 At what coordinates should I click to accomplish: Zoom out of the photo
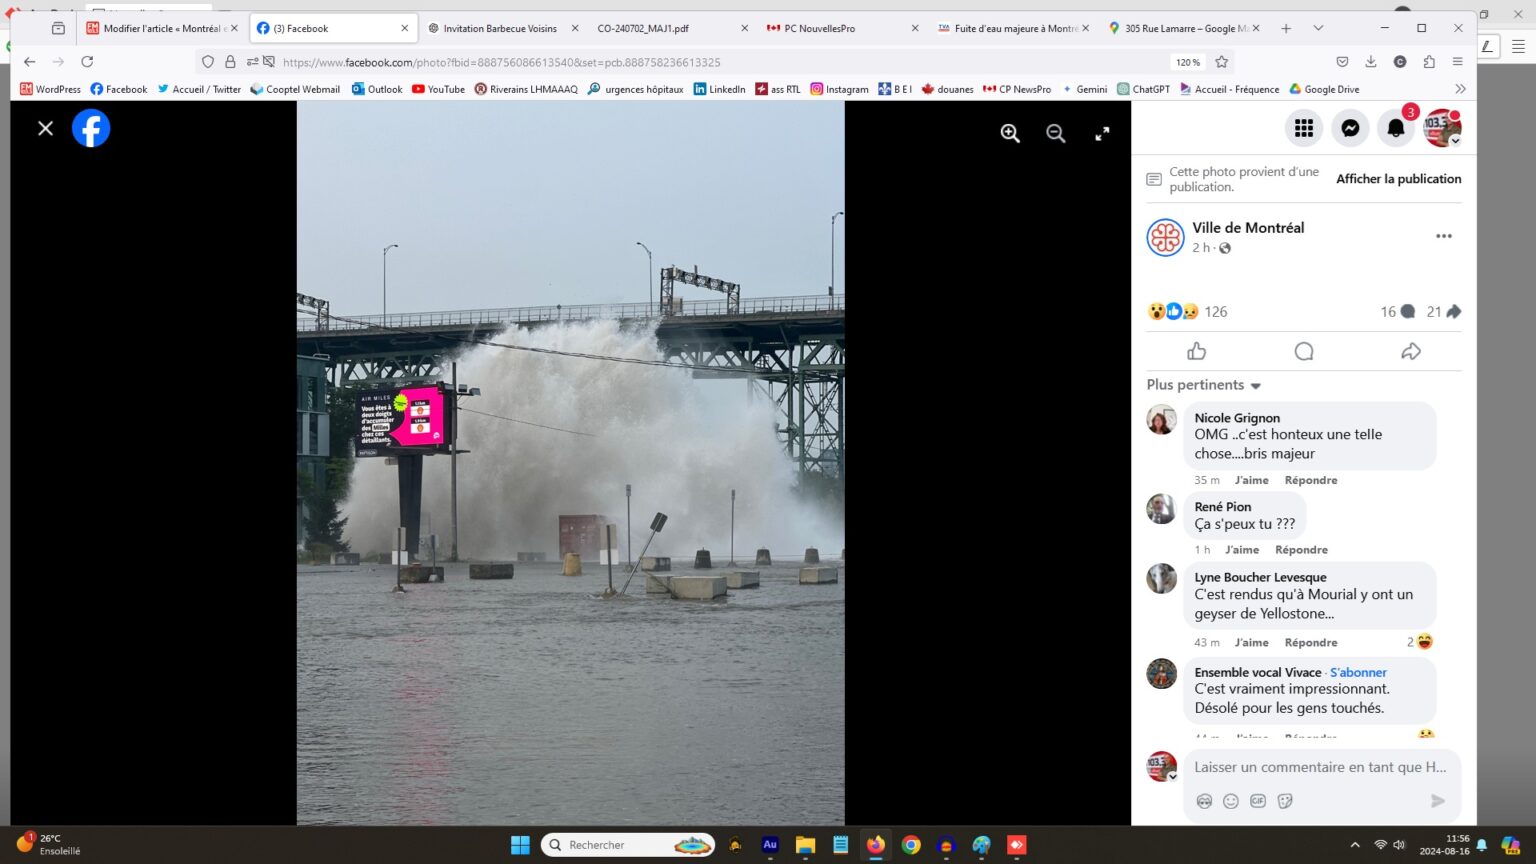click(1055, 134)
